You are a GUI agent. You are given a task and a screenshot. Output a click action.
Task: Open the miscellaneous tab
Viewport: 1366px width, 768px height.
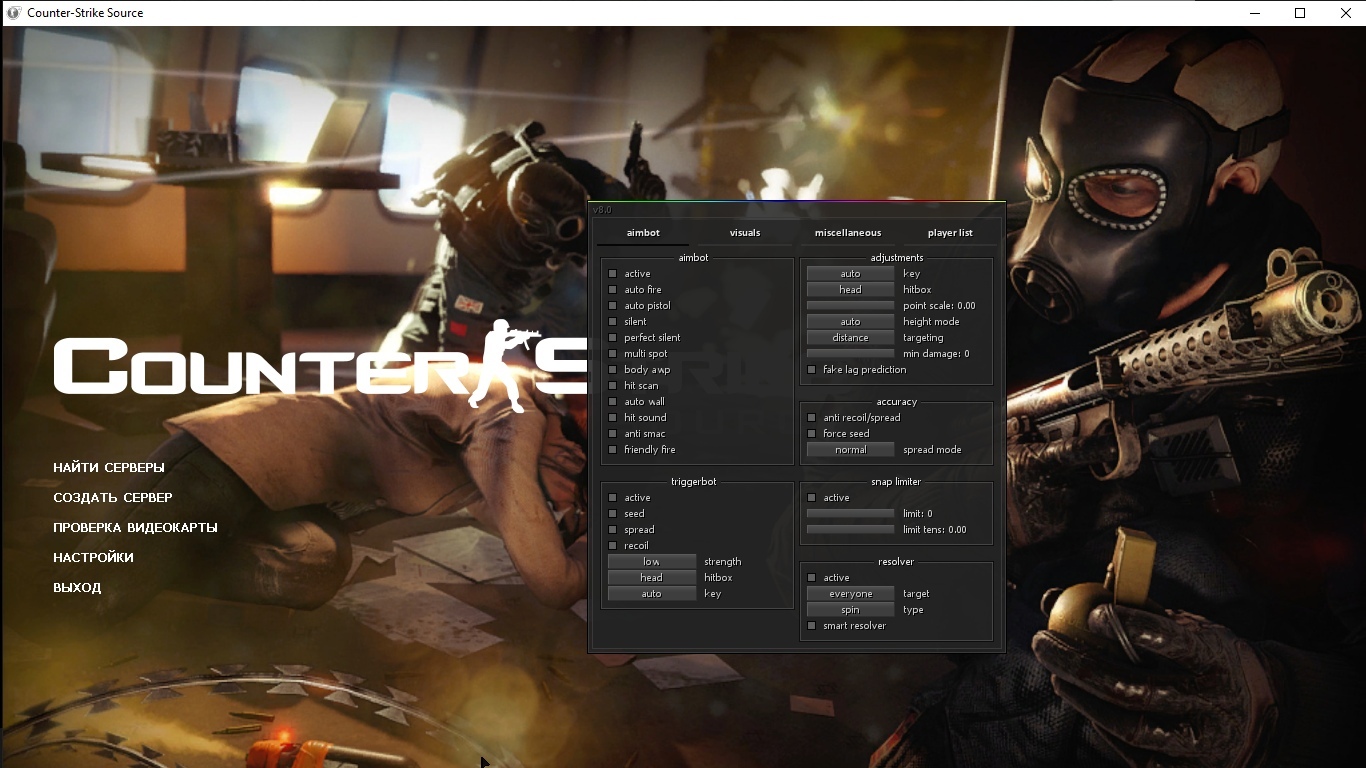tap(848, 233)
